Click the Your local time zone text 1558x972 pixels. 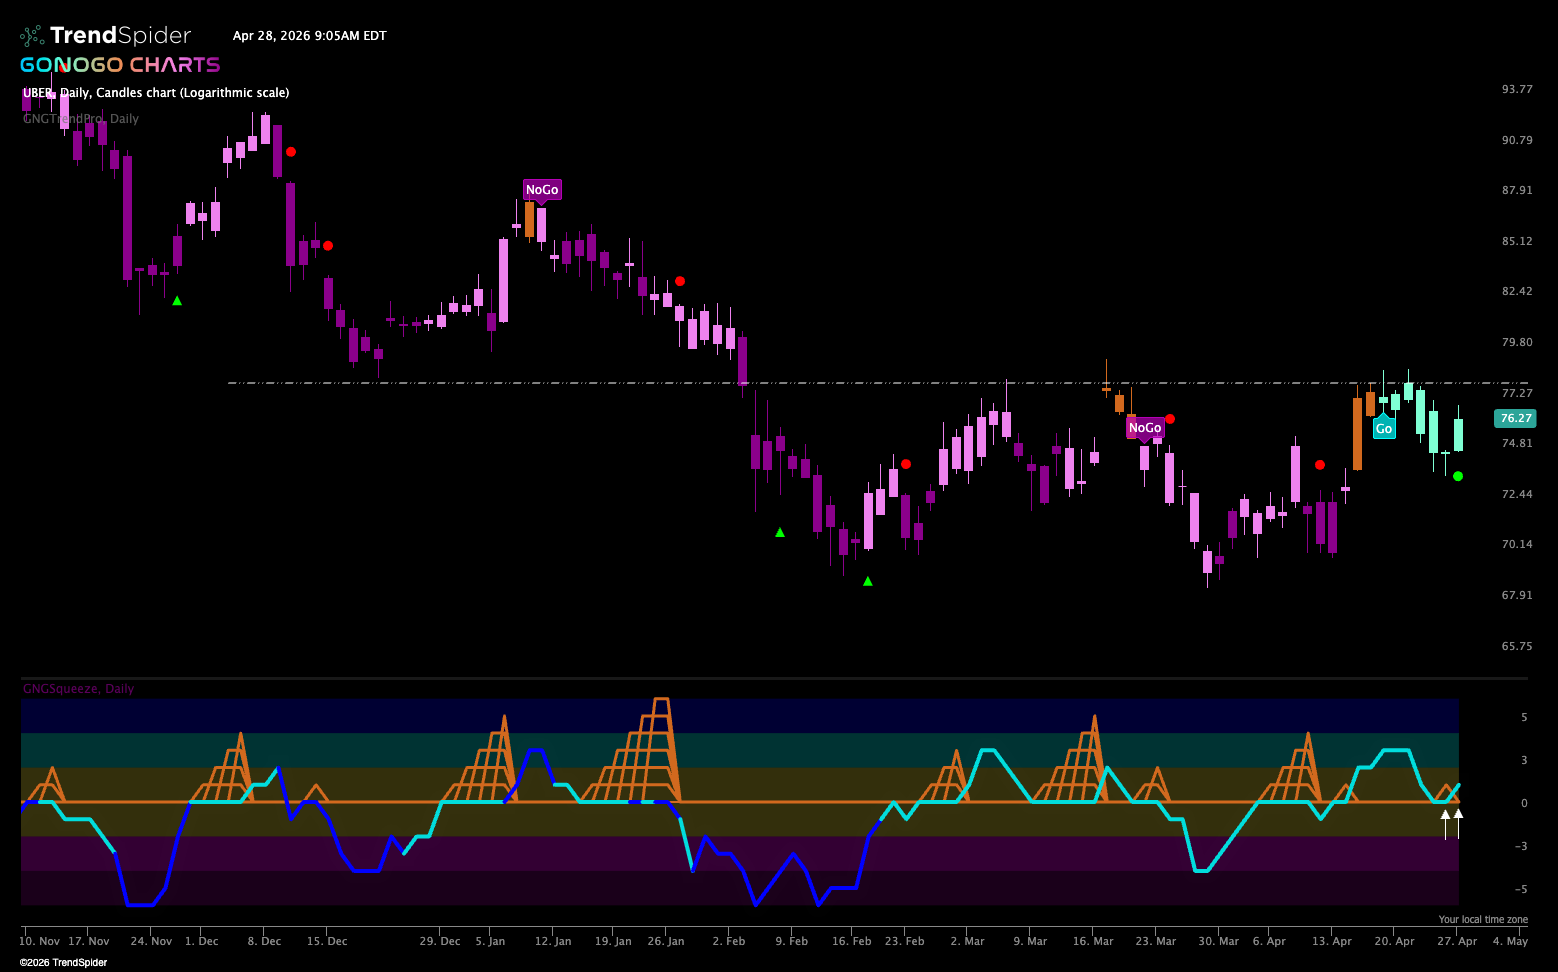[1483, 919]
